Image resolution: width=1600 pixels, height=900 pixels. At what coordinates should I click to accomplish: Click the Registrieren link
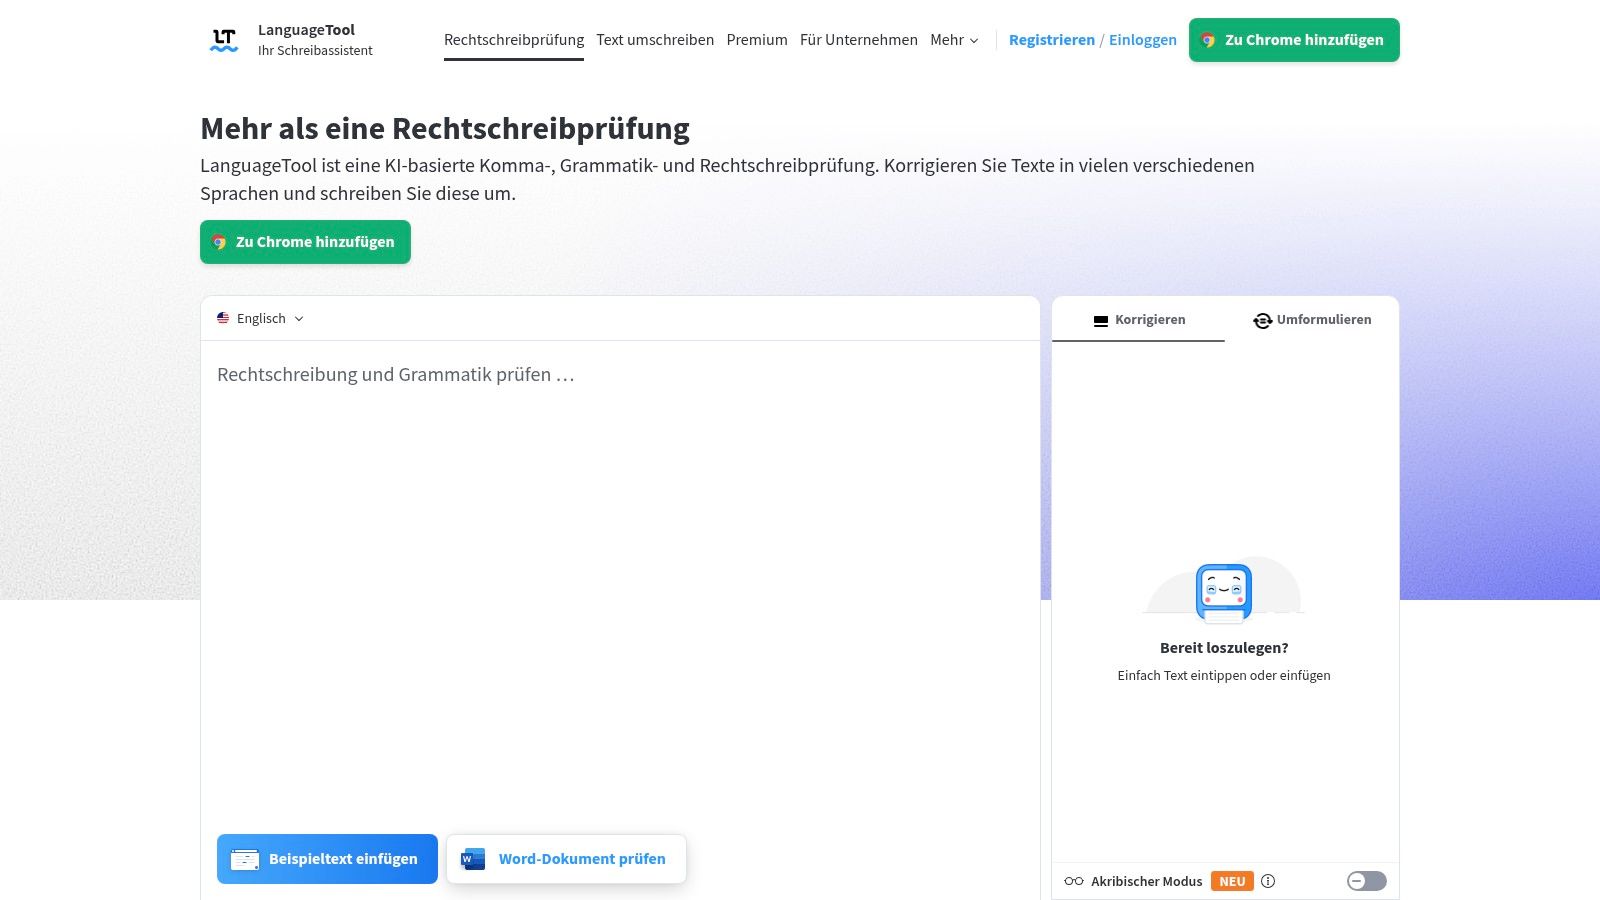click(1052, 40)
